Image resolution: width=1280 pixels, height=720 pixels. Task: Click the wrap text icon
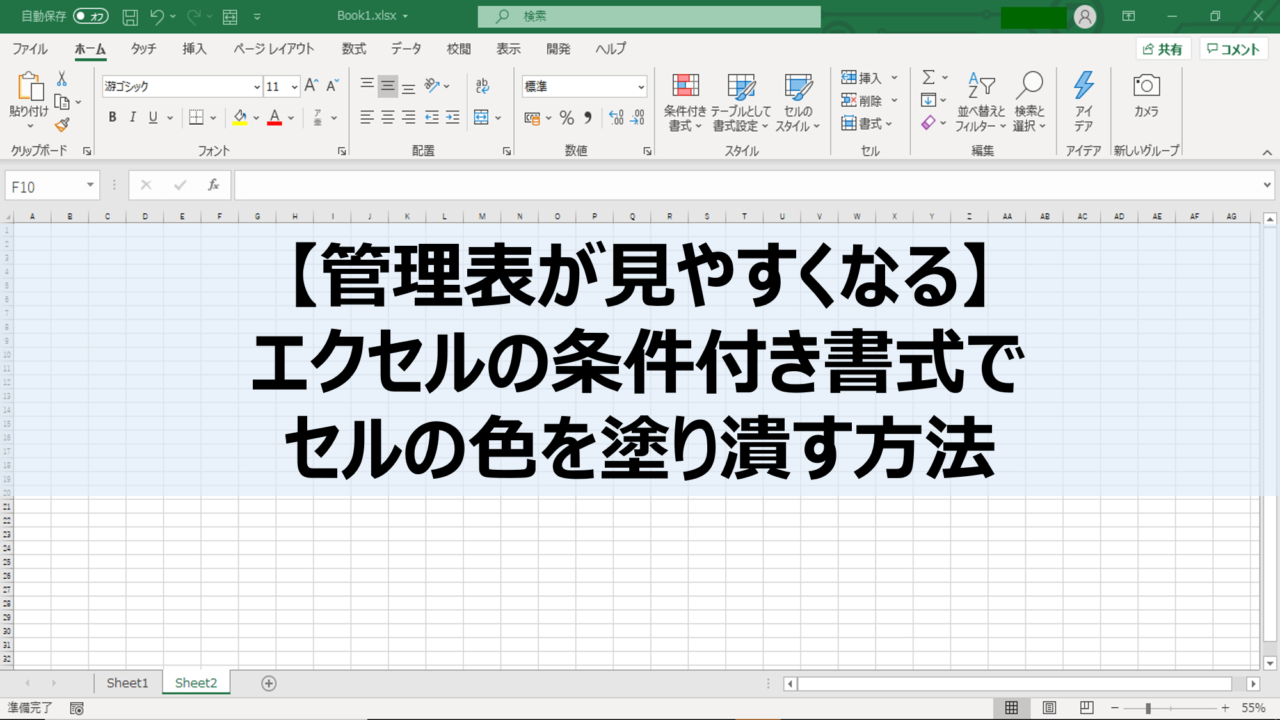[x=482, y=86]
